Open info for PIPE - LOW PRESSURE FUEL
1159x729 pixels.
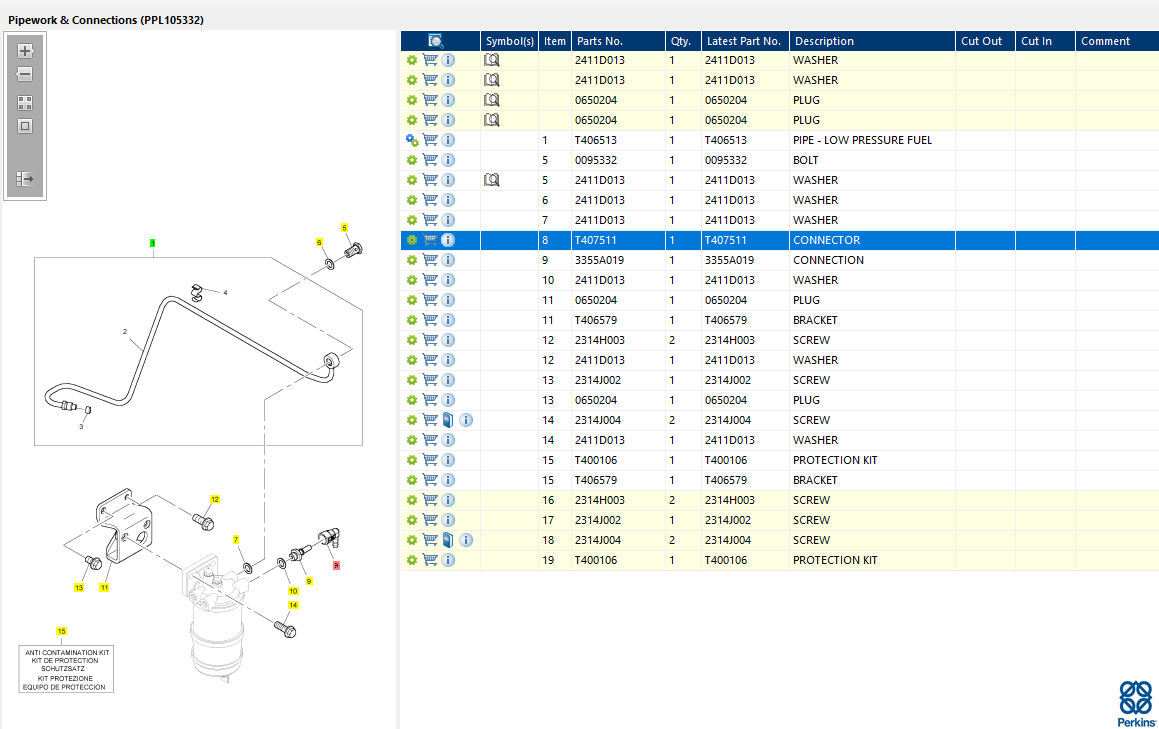click(448, 140)
